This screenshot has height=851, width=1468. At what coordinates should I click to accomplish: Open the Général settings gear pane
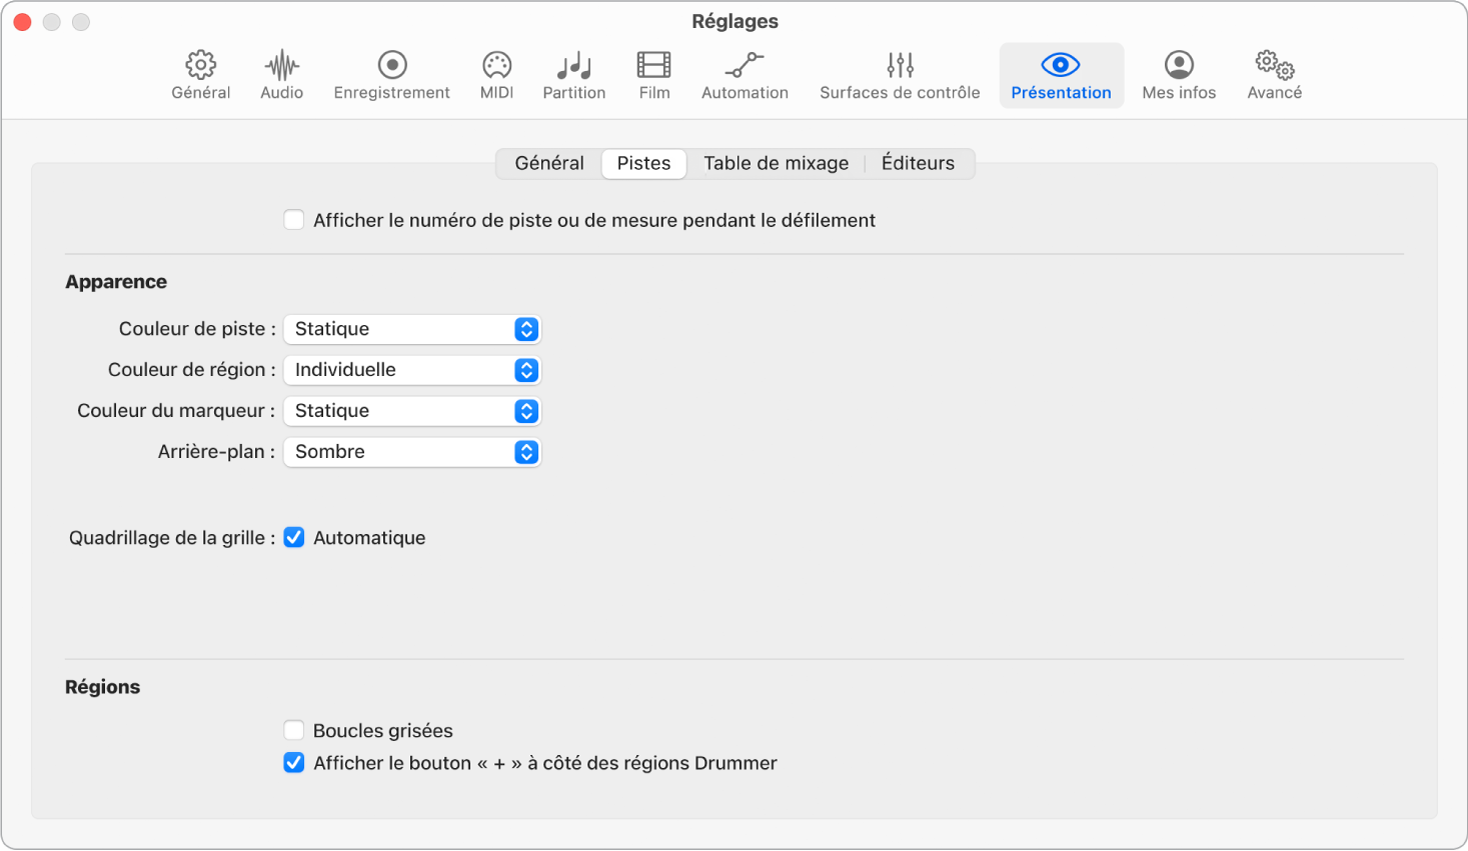click(x=201, y=75)
